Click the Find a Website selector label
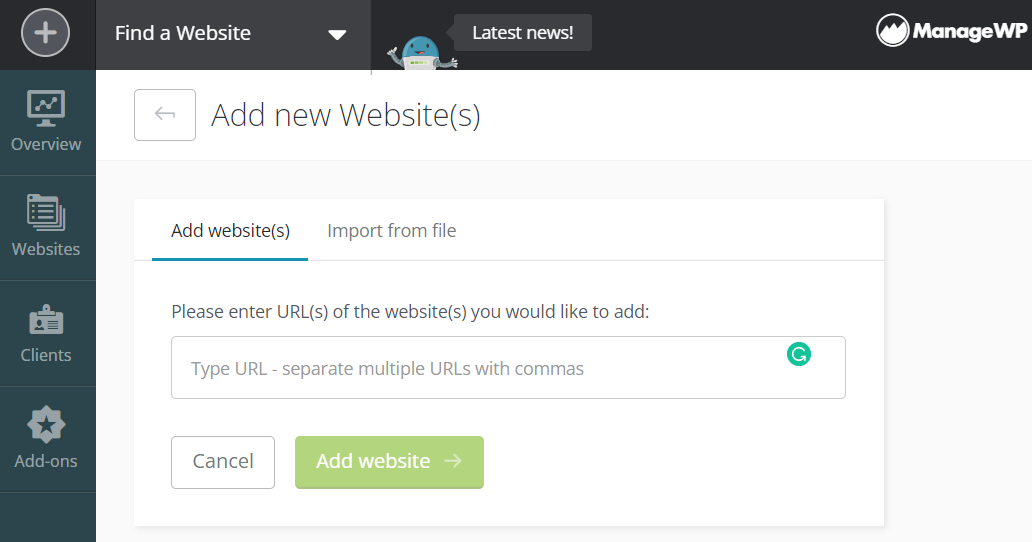This screenshot has width=1032, height=542. (x=183, y=33)
